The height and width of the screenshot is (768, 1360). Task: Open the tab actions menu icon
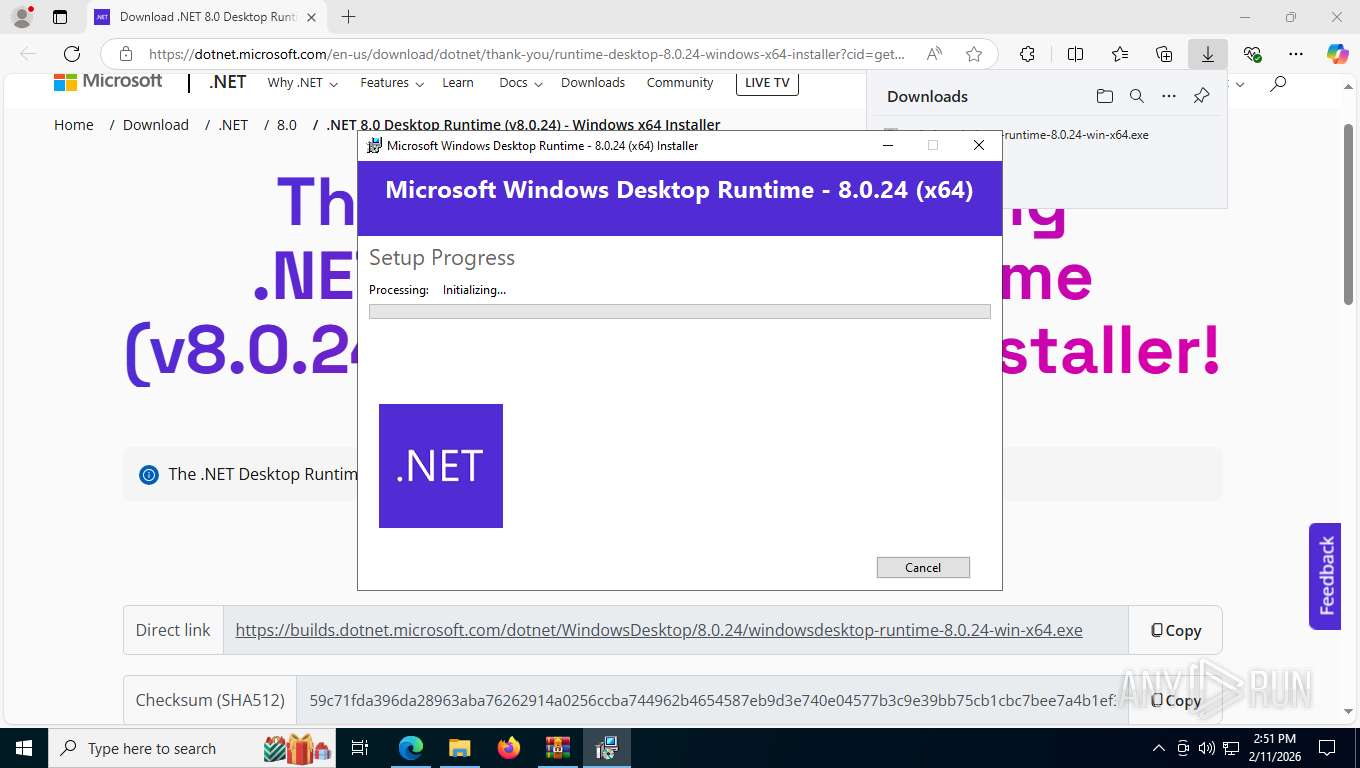(x=60, y=17)
